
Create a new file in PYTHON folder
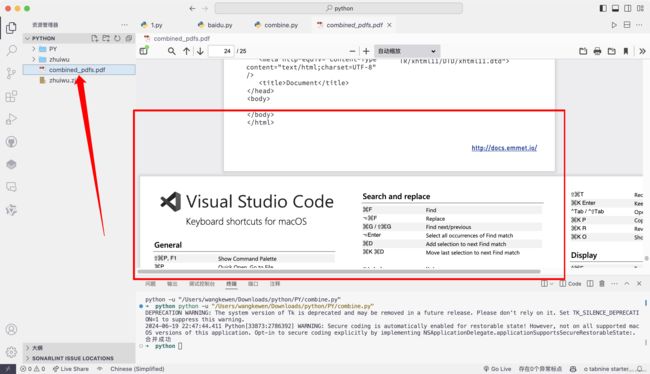click(x=95, y=38)
